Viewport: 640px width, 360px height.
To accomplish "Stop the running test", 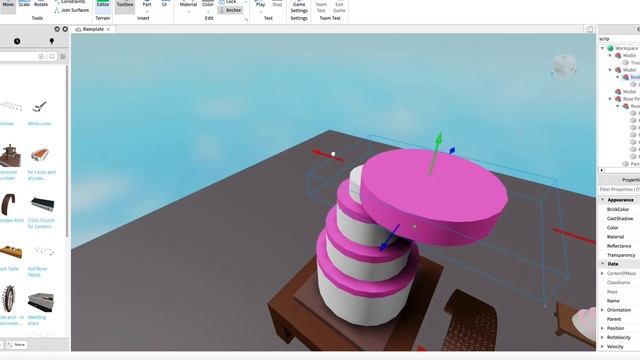I will coord(277,4).
